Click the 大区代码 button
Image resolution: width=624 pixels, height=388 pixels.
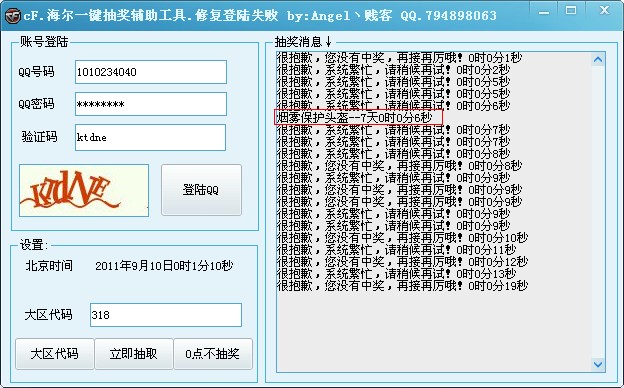pyautogui.click(x=55, y=354)
